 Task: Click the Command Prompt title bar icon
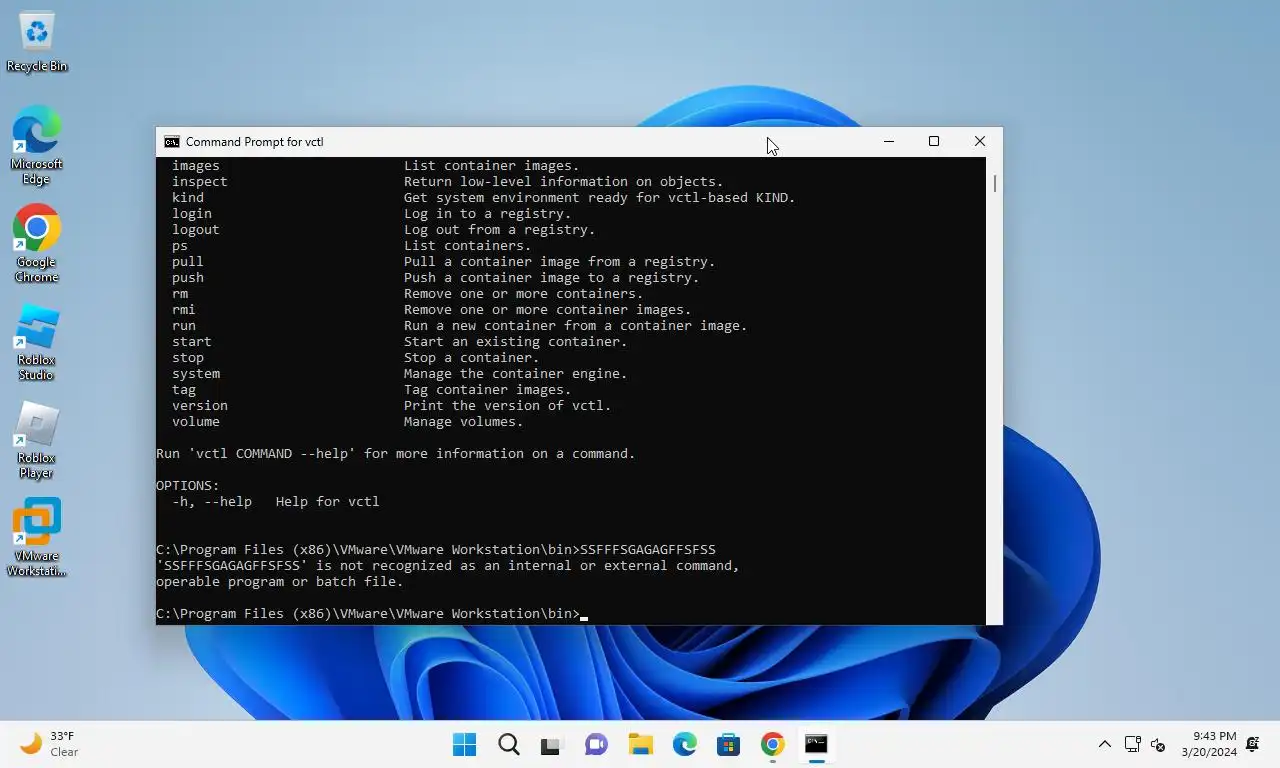point(172,142)
